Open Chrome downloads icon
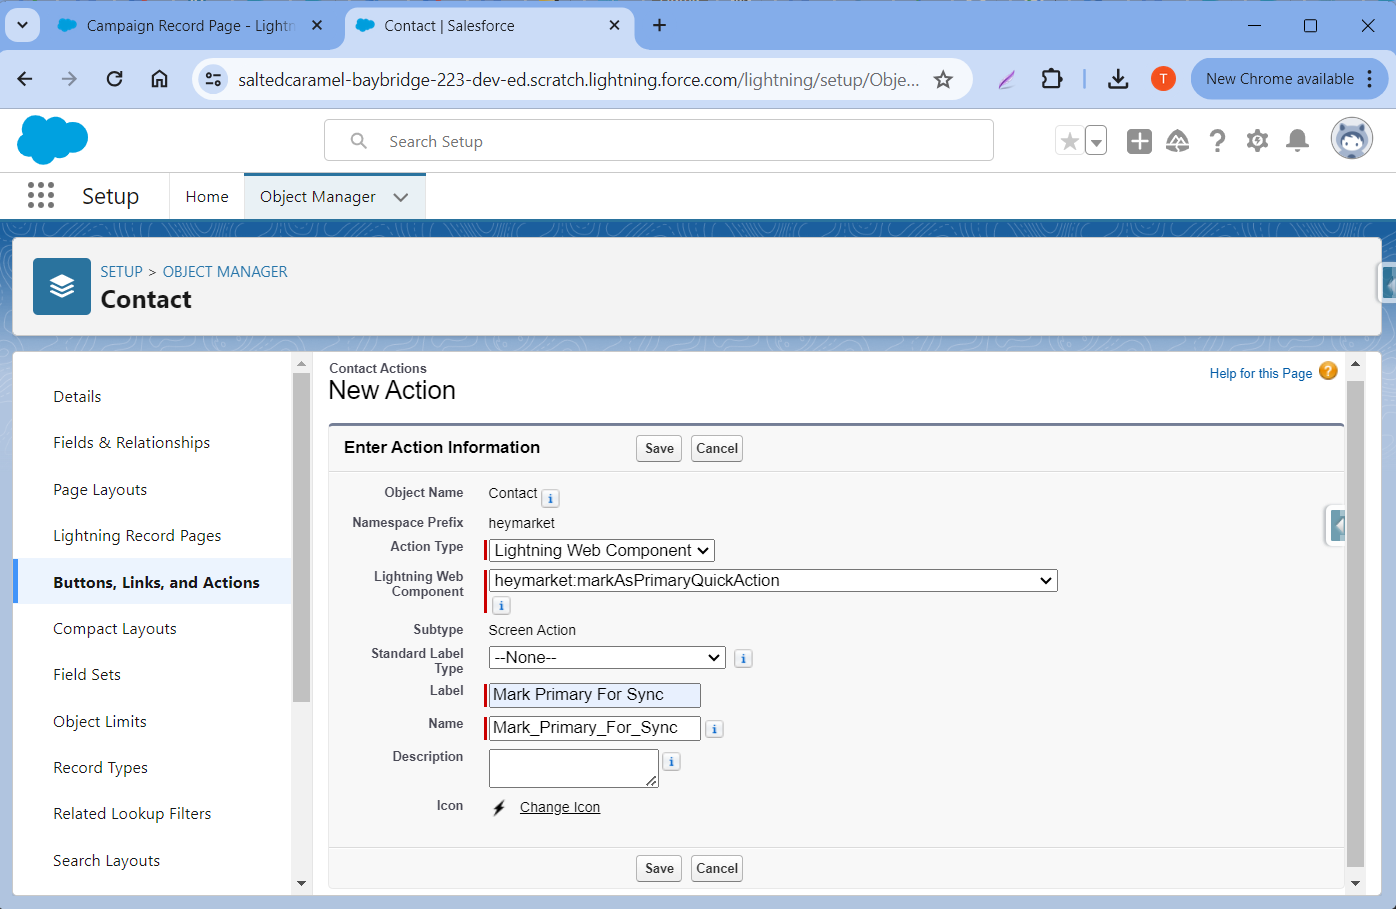 pyautogui.click(x=1118, y=79)
